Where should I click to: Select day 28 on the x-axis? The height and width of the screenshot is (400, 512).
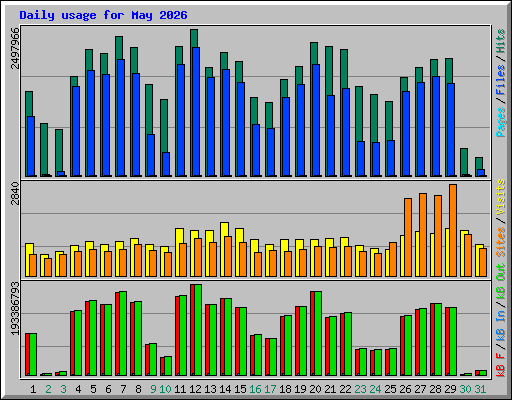(x=435, y=389)
